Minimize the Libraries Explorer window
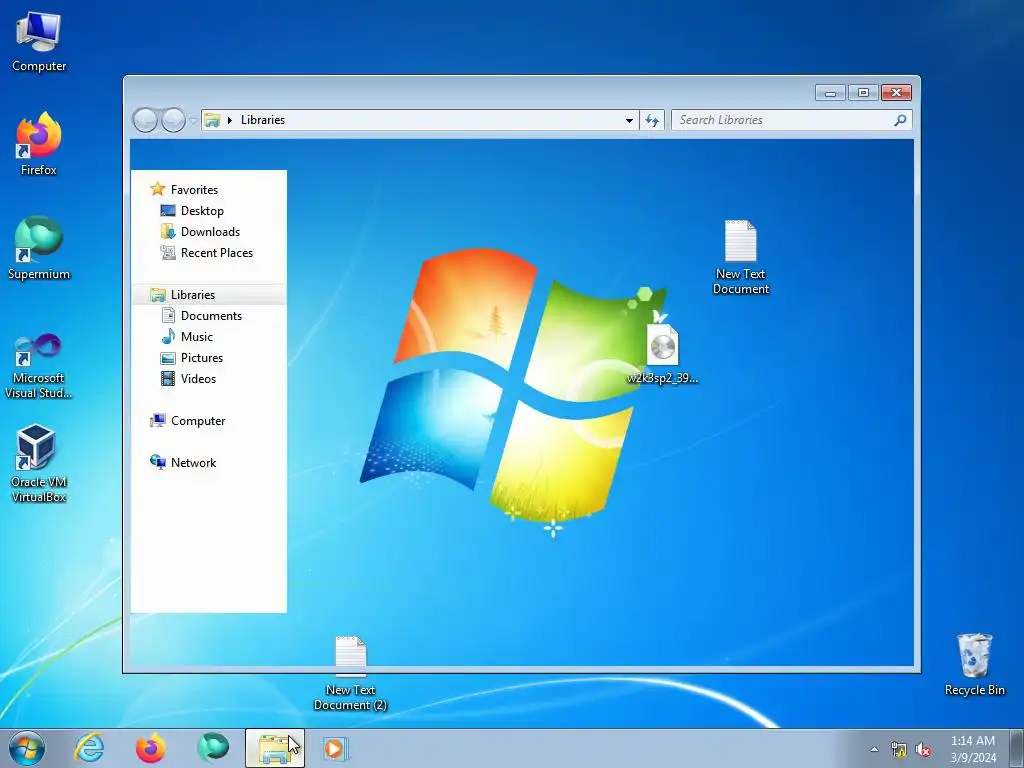Image resolution: width=1024 pixels, height=768 pixels. pyautogui.click(x=831, y=93)
